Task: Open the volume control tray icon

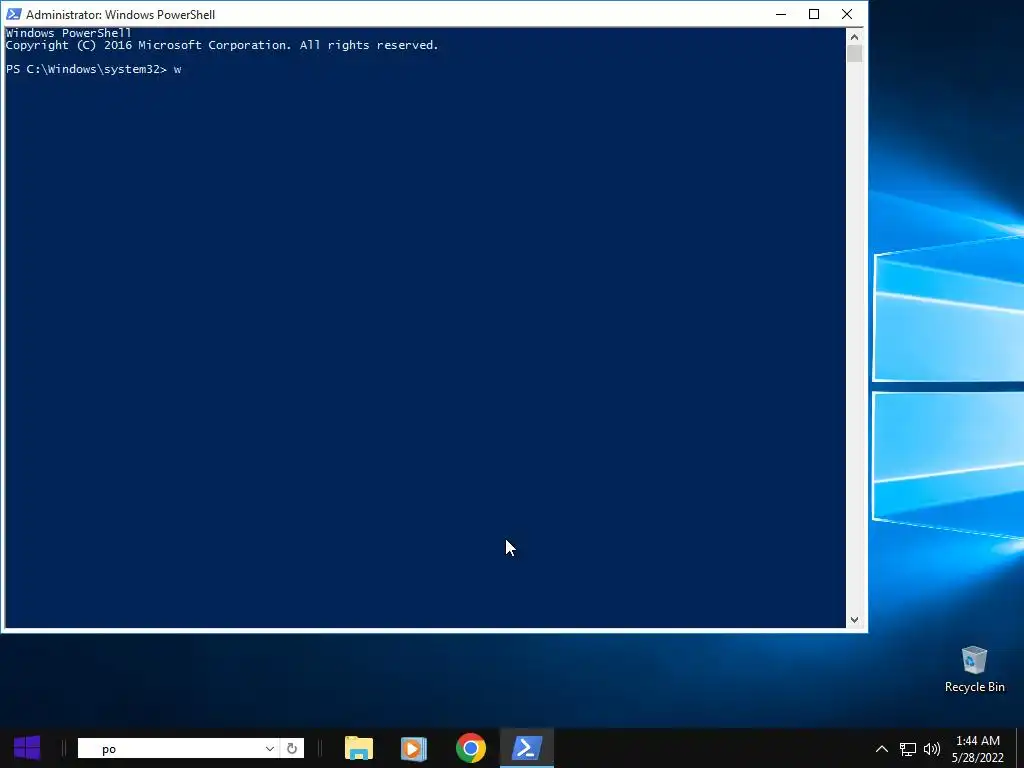Action: (x=932, y=749)
